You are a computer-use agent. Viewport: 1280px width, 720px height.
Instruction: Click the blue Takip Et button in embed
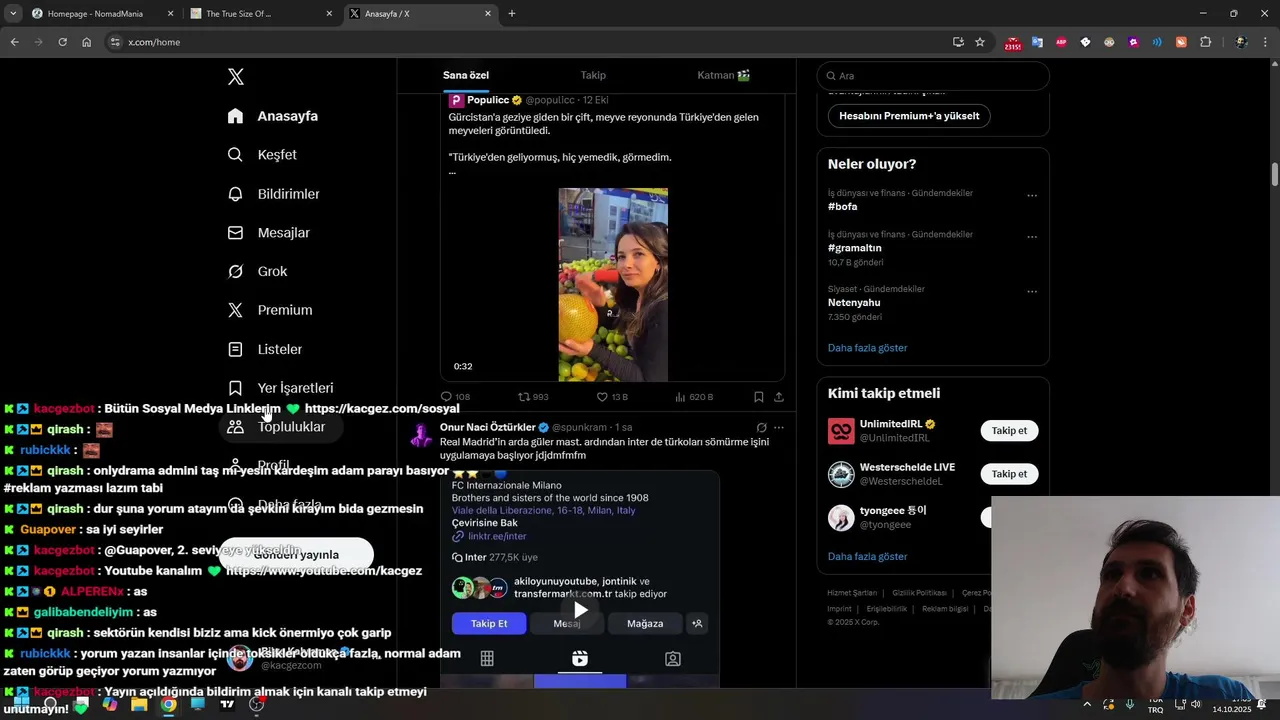coord(489,623)
